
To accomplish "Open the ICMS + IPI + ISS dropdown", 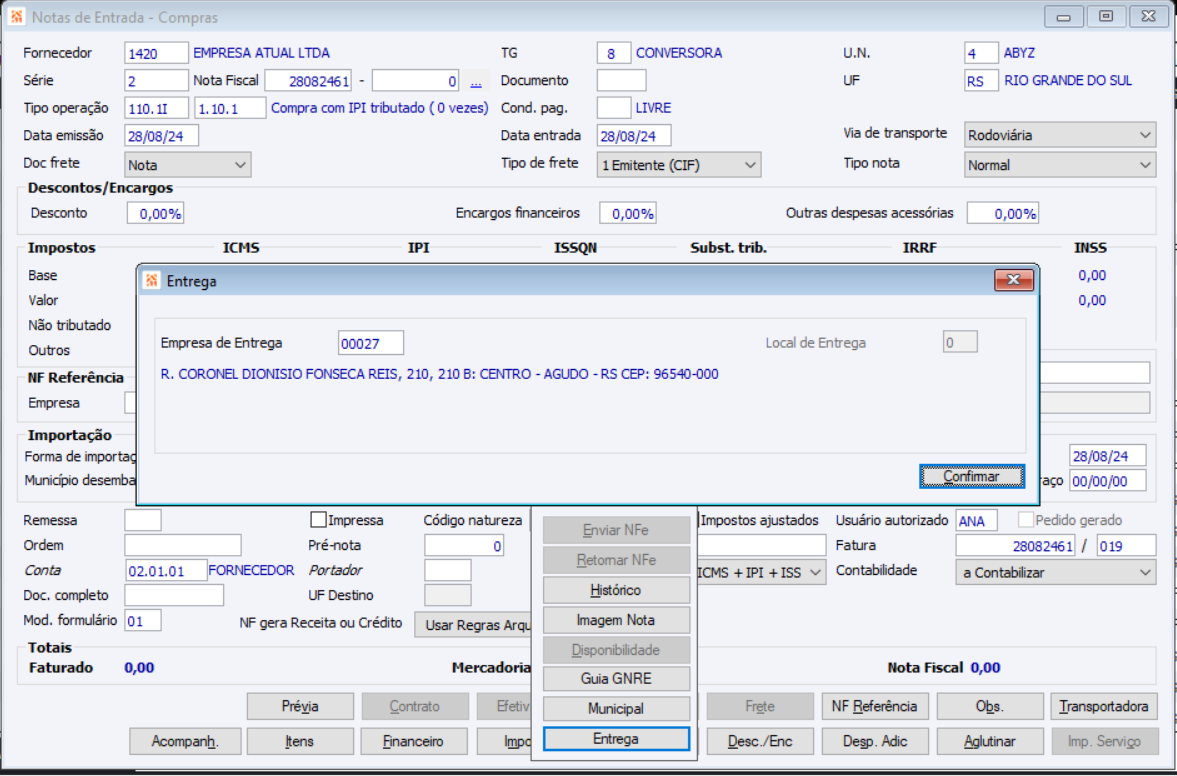I will click(760, 573).
